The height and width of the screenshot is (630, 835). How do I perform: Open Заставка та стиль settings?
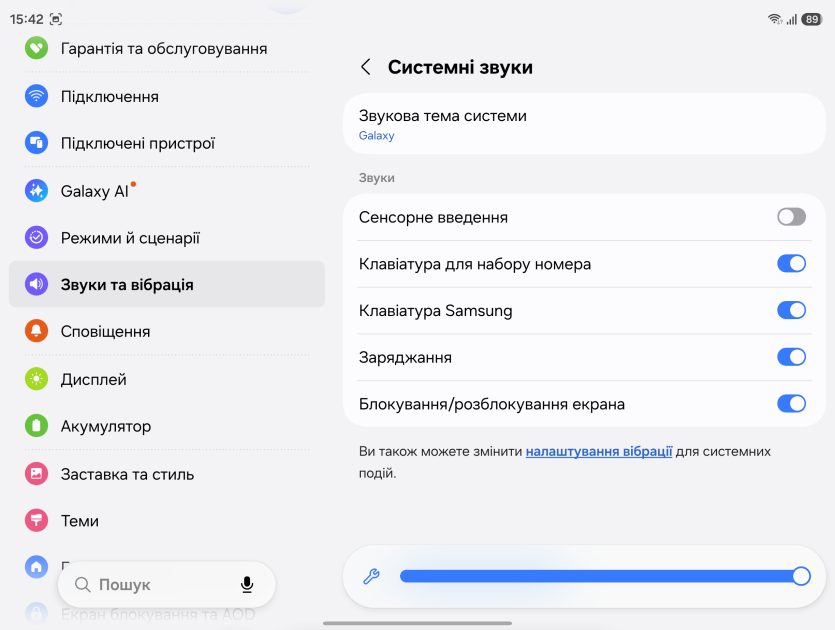point(167,474)
